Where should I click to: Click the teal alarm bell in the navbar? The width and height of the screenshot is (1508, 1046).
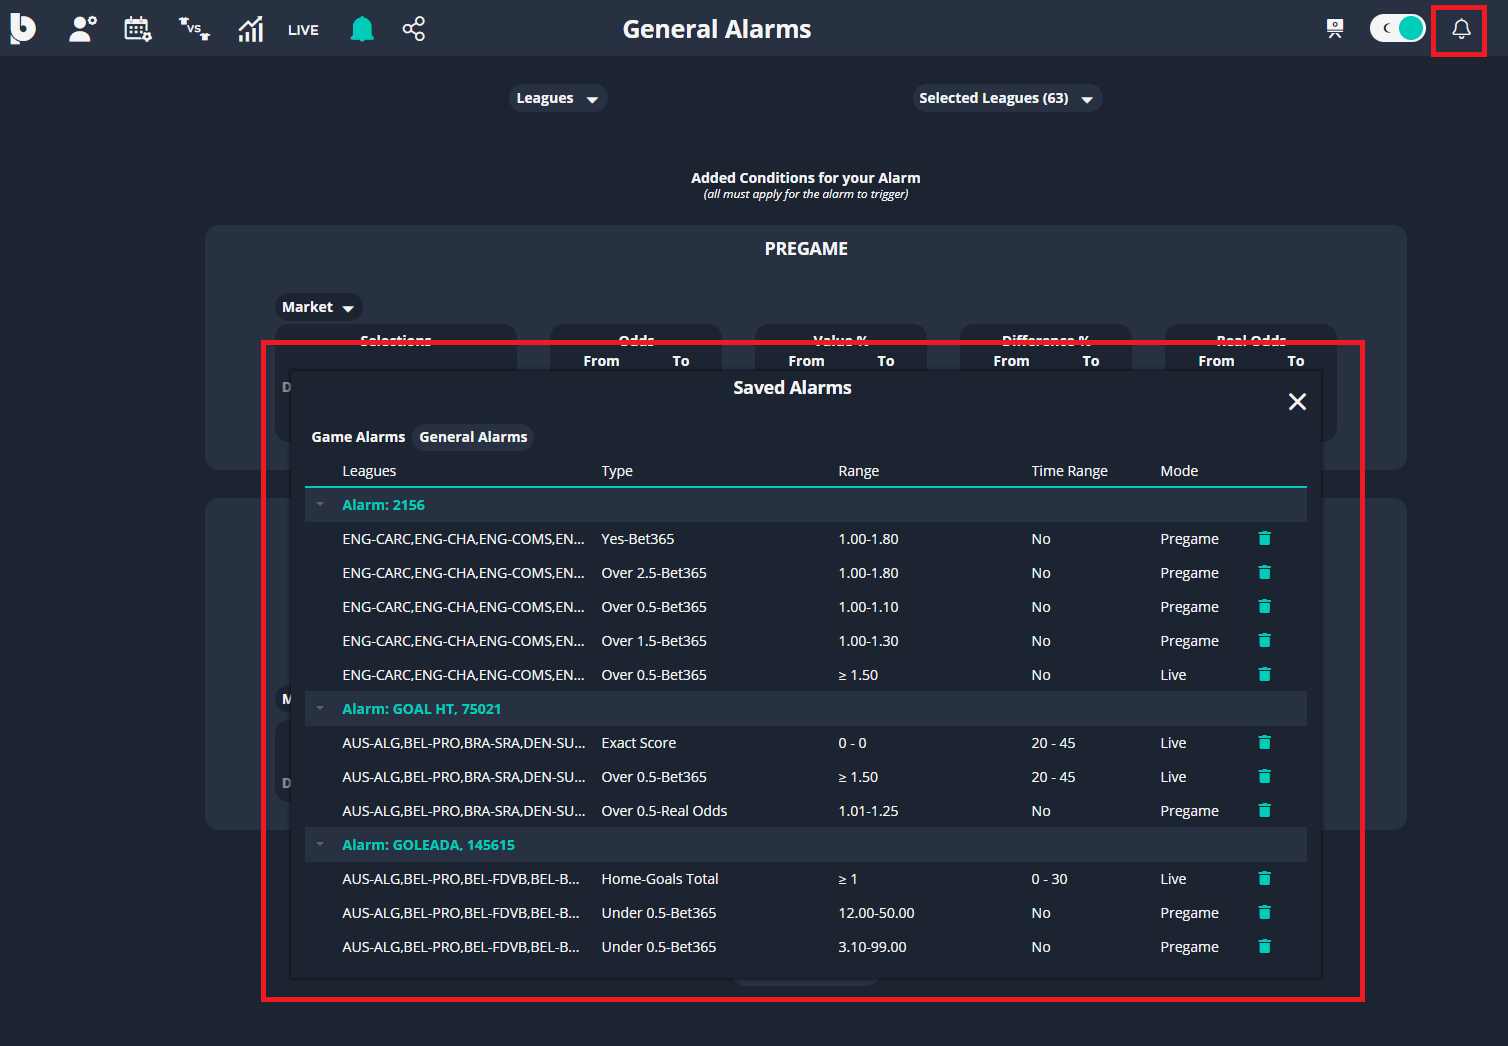[x=362, y=29]
